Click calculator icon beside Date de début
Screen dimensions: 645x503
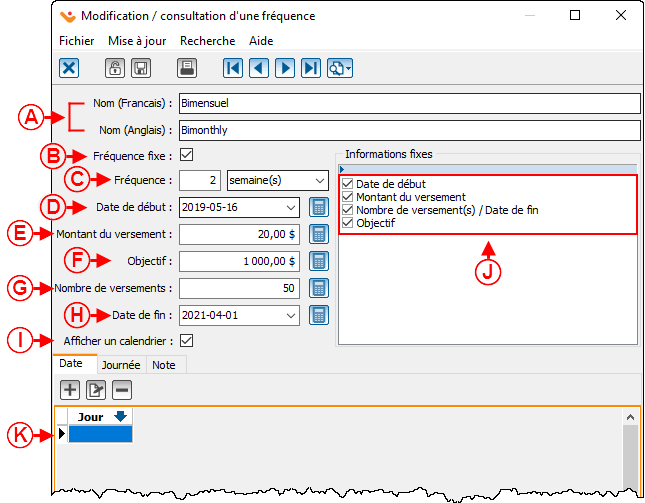[318, 208]
